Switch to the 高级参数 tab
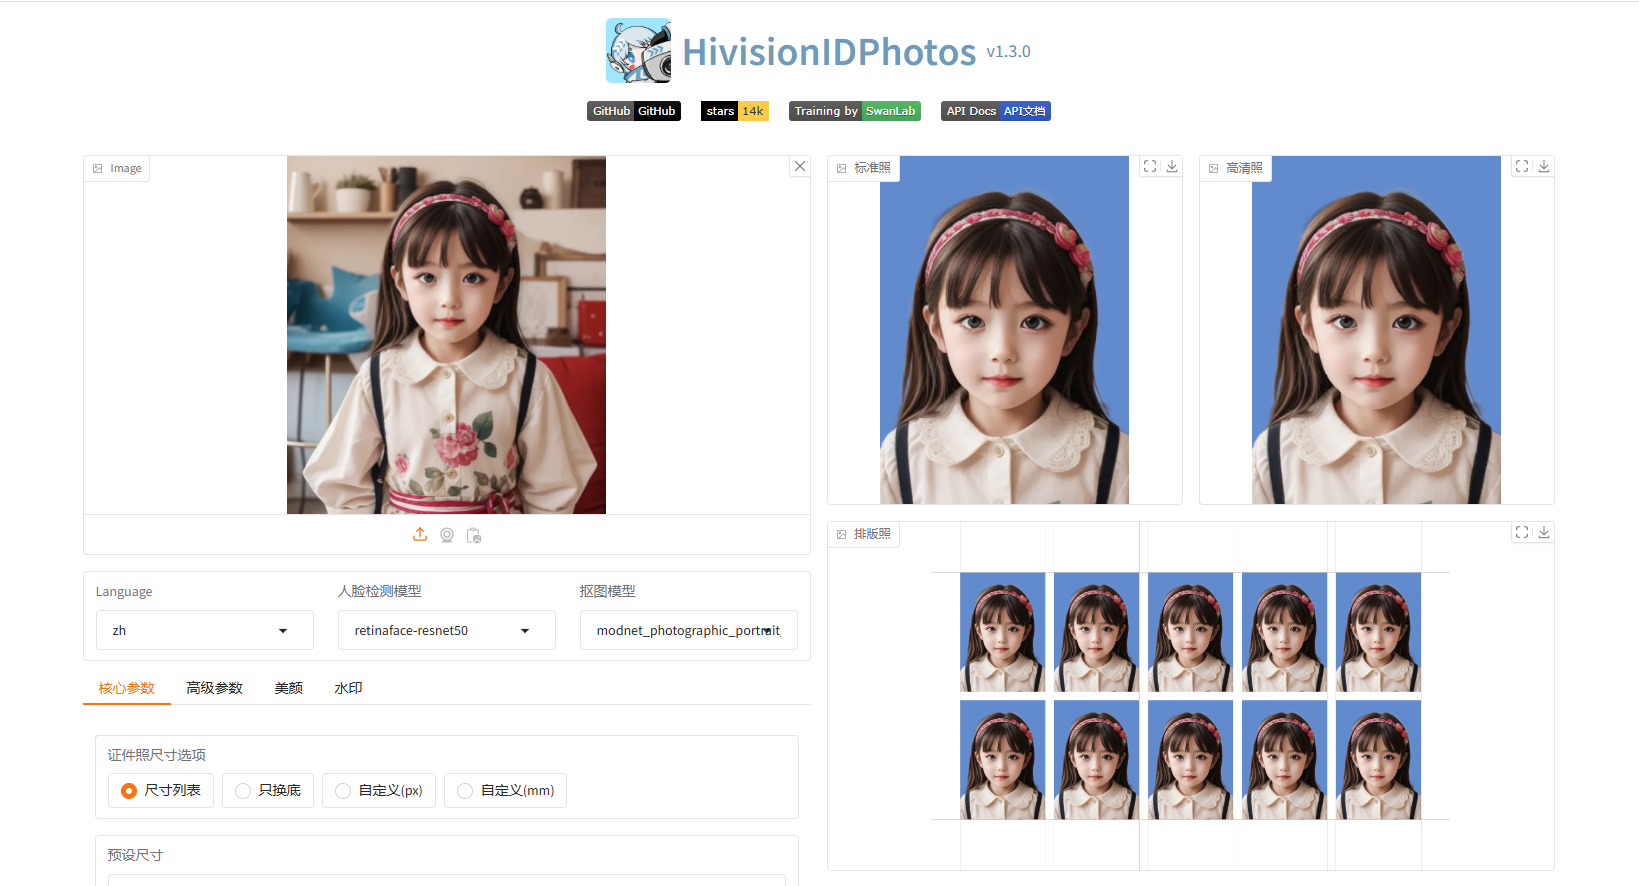 click(215, 688)
